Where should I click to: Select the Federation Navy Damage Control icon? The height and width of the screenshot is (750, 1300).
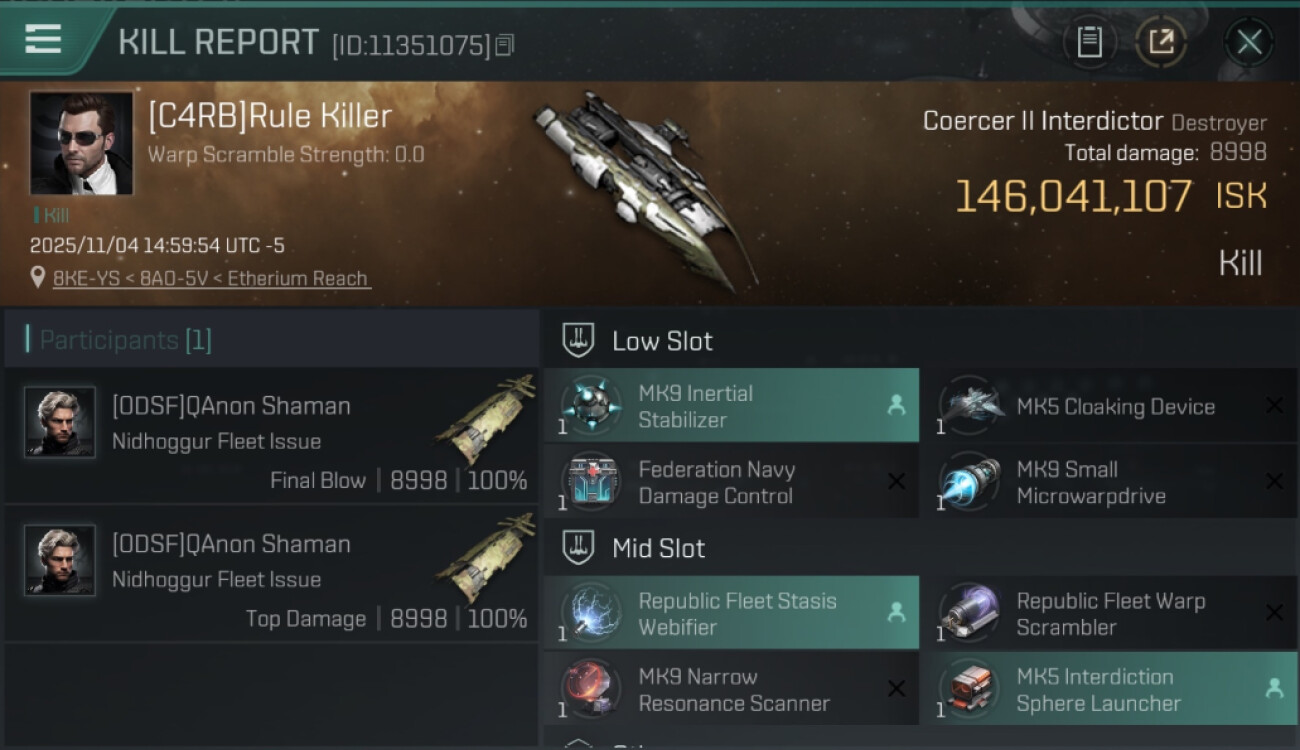click(590, 482)
